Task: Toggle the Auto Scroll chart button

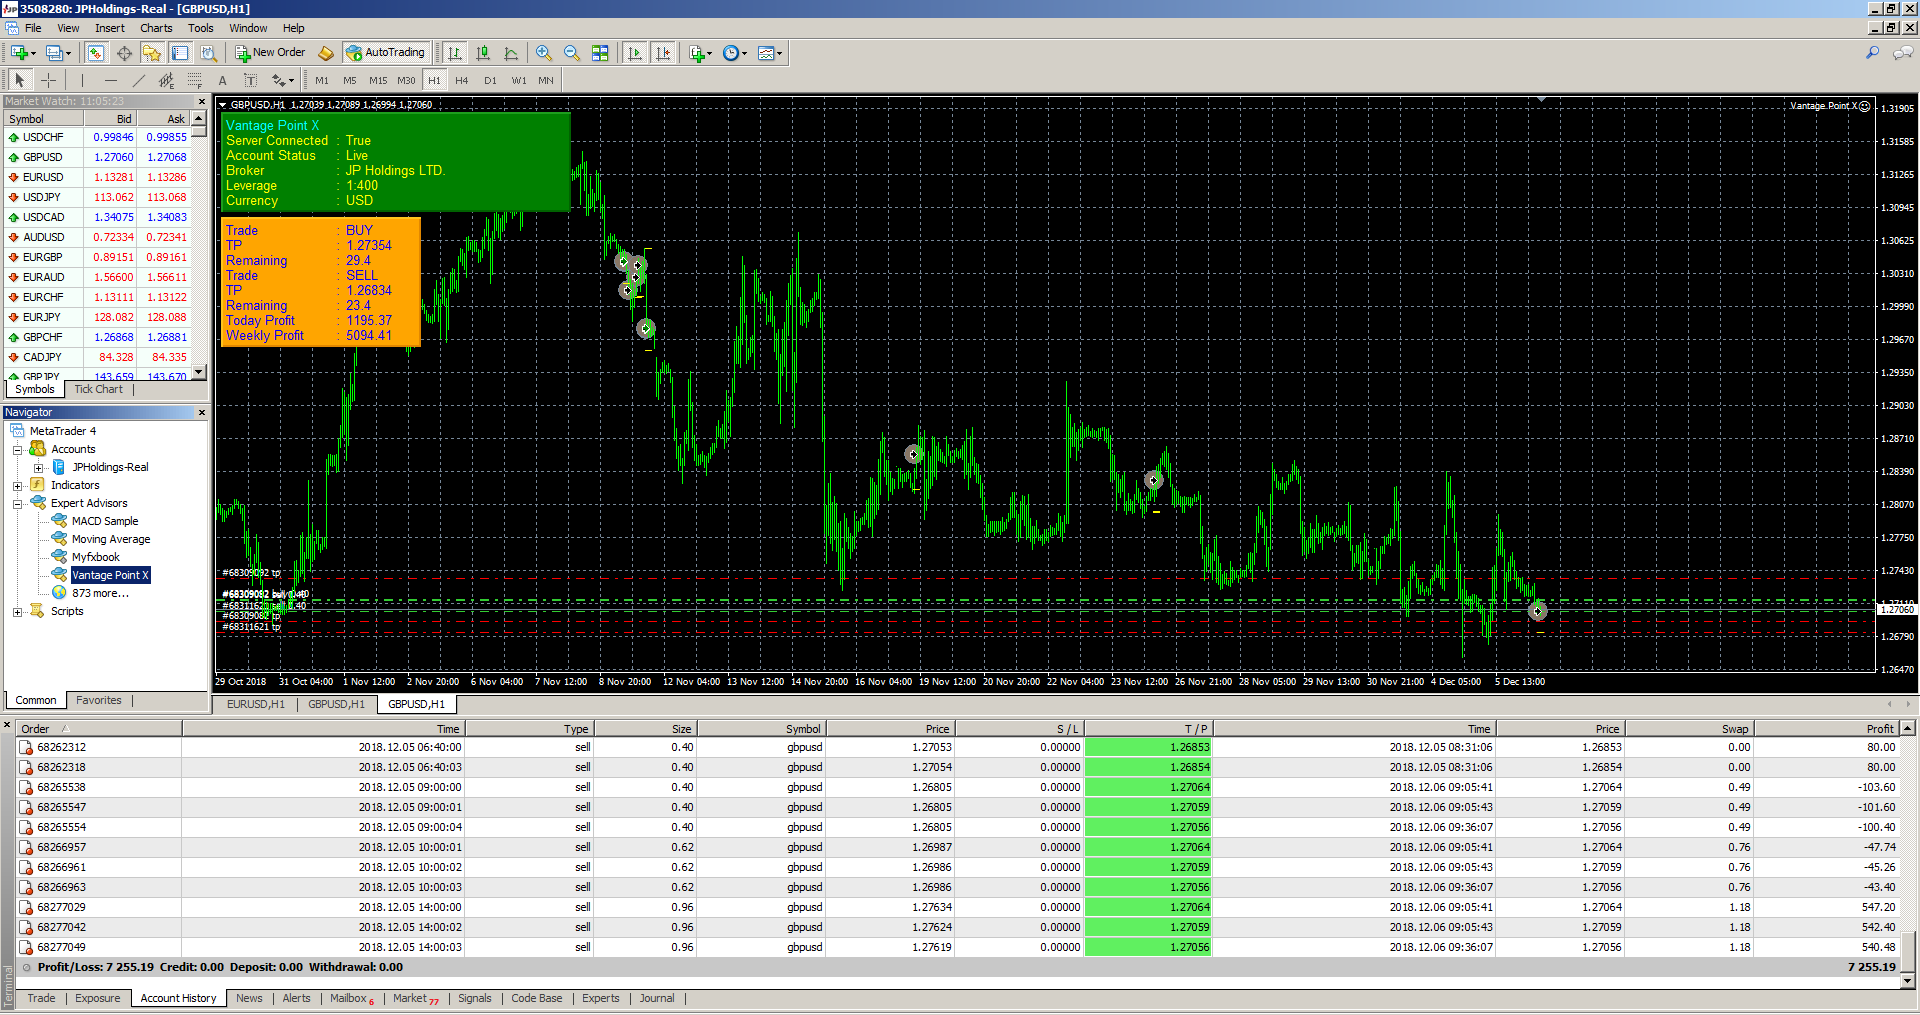Action: pos(634,53)
